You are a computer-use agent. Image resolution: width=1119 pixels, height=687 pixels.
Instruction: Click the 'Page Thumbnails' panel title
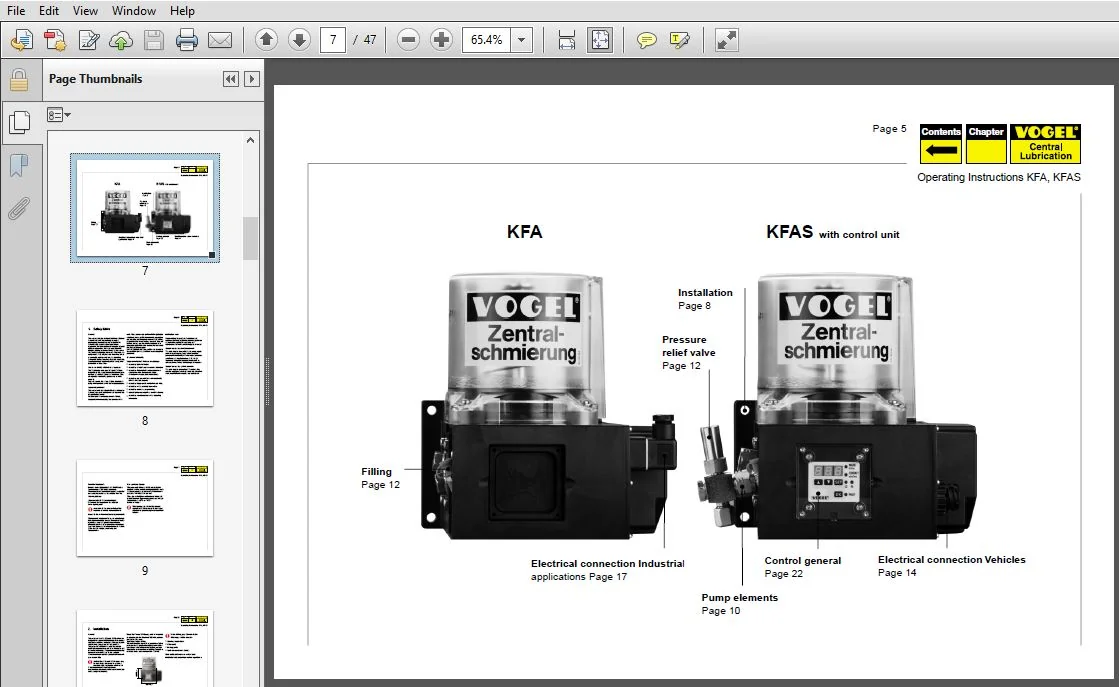[x=96, y=79]
